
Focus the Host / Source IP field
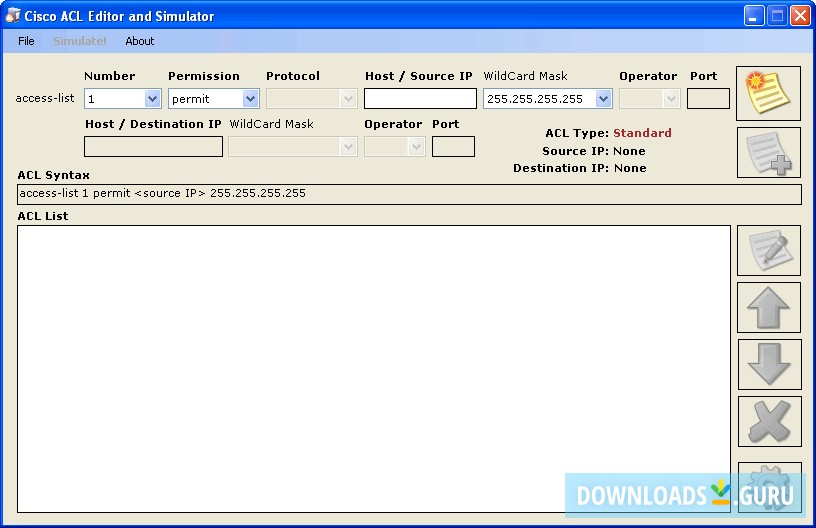point(420,98)
